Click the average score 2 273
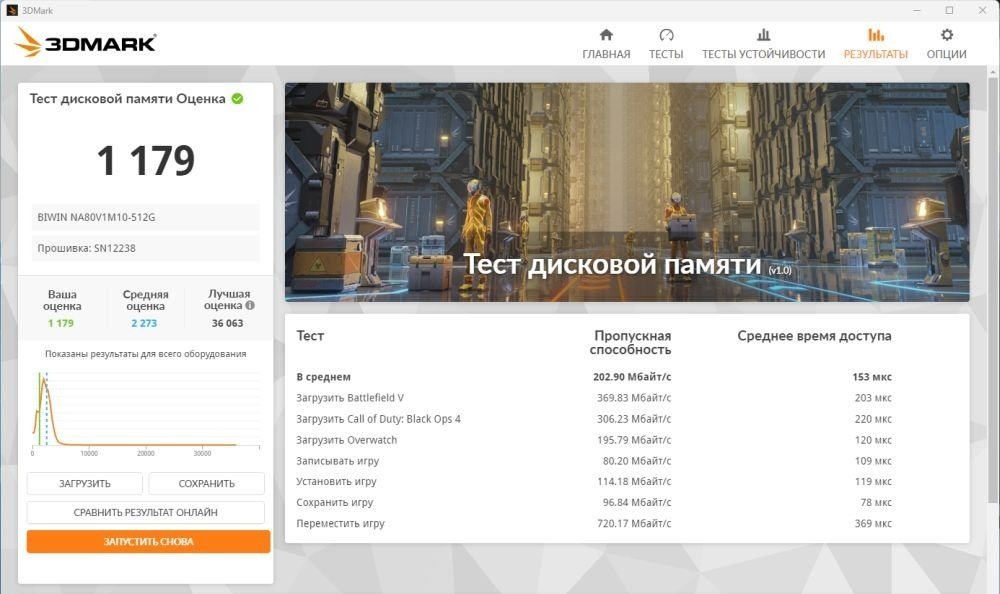This screenshot has height=594, width=1000. [x=144, y=323]
